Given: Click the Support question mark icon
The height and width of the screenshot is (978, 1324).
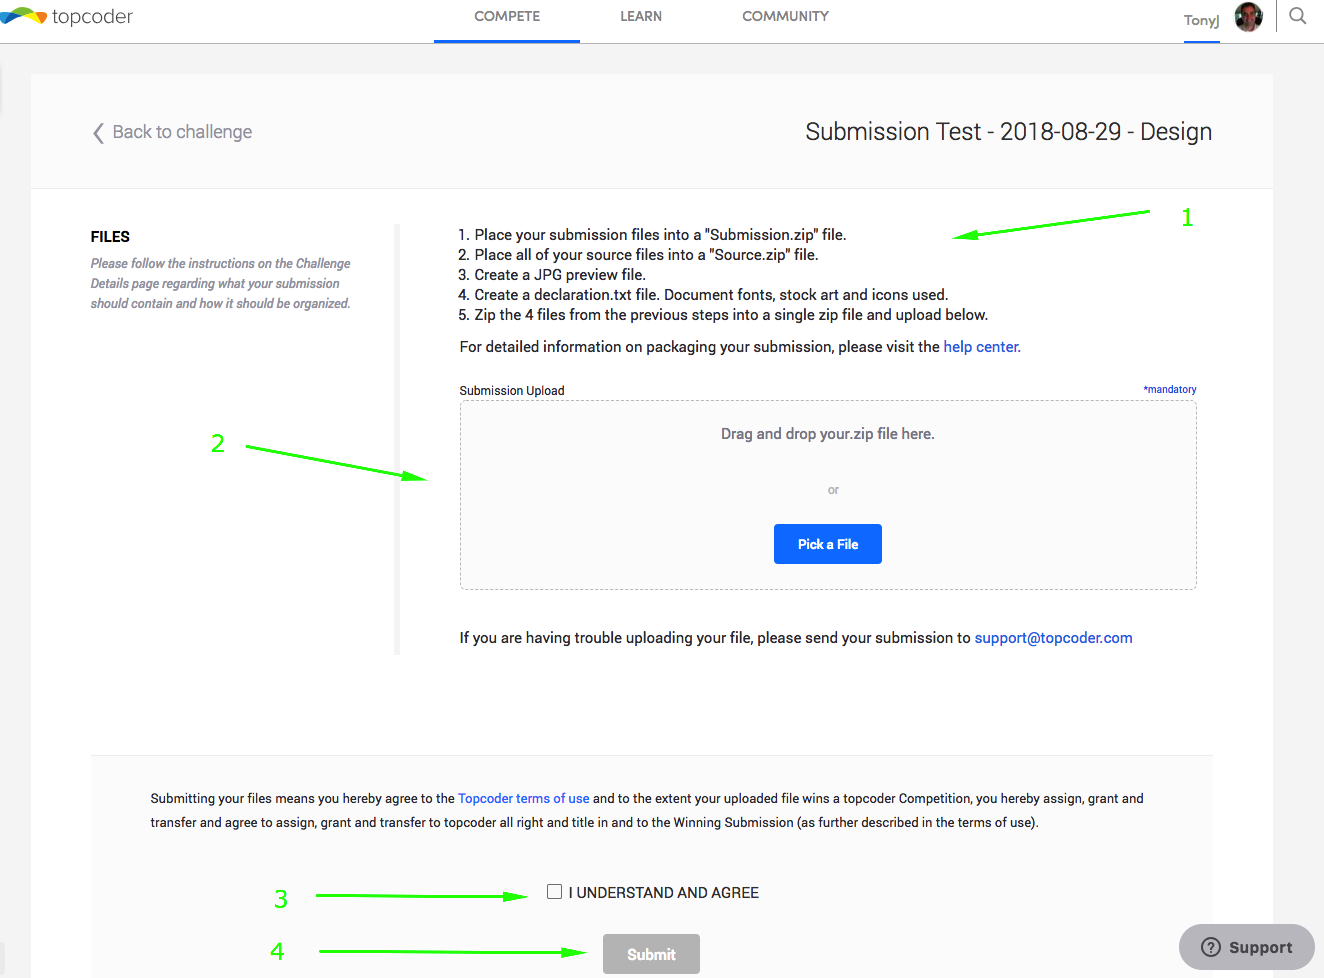Looking at the screenshot, I should (x=1210, y=947).
